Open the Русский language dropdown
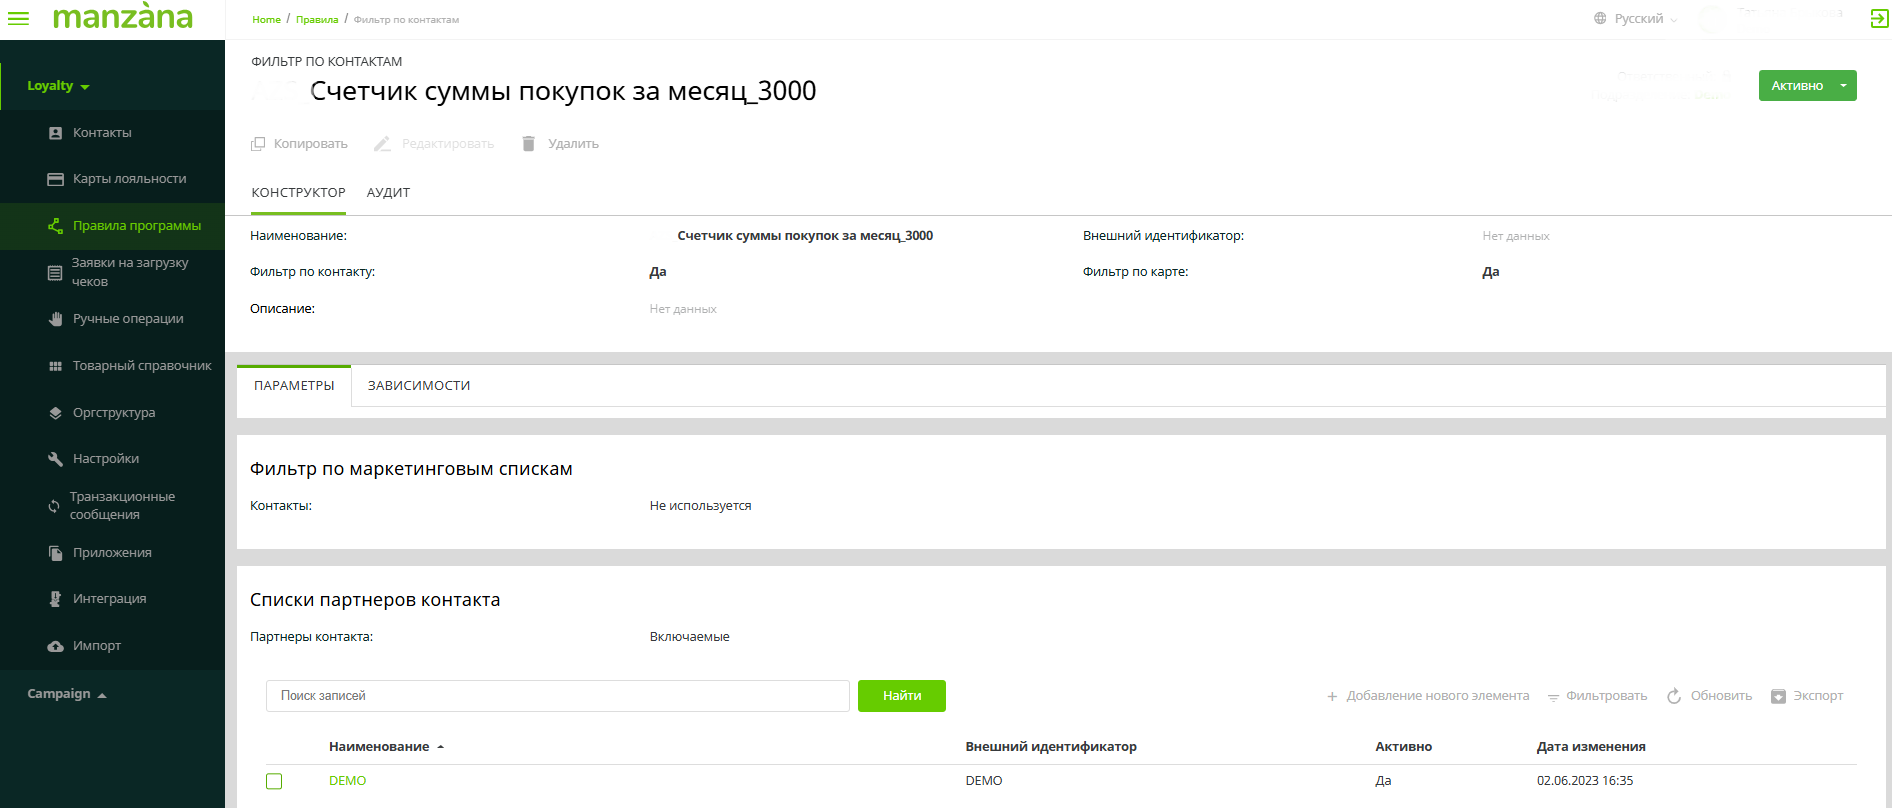Screen dimensions: 1892x808 point(1637,19)
